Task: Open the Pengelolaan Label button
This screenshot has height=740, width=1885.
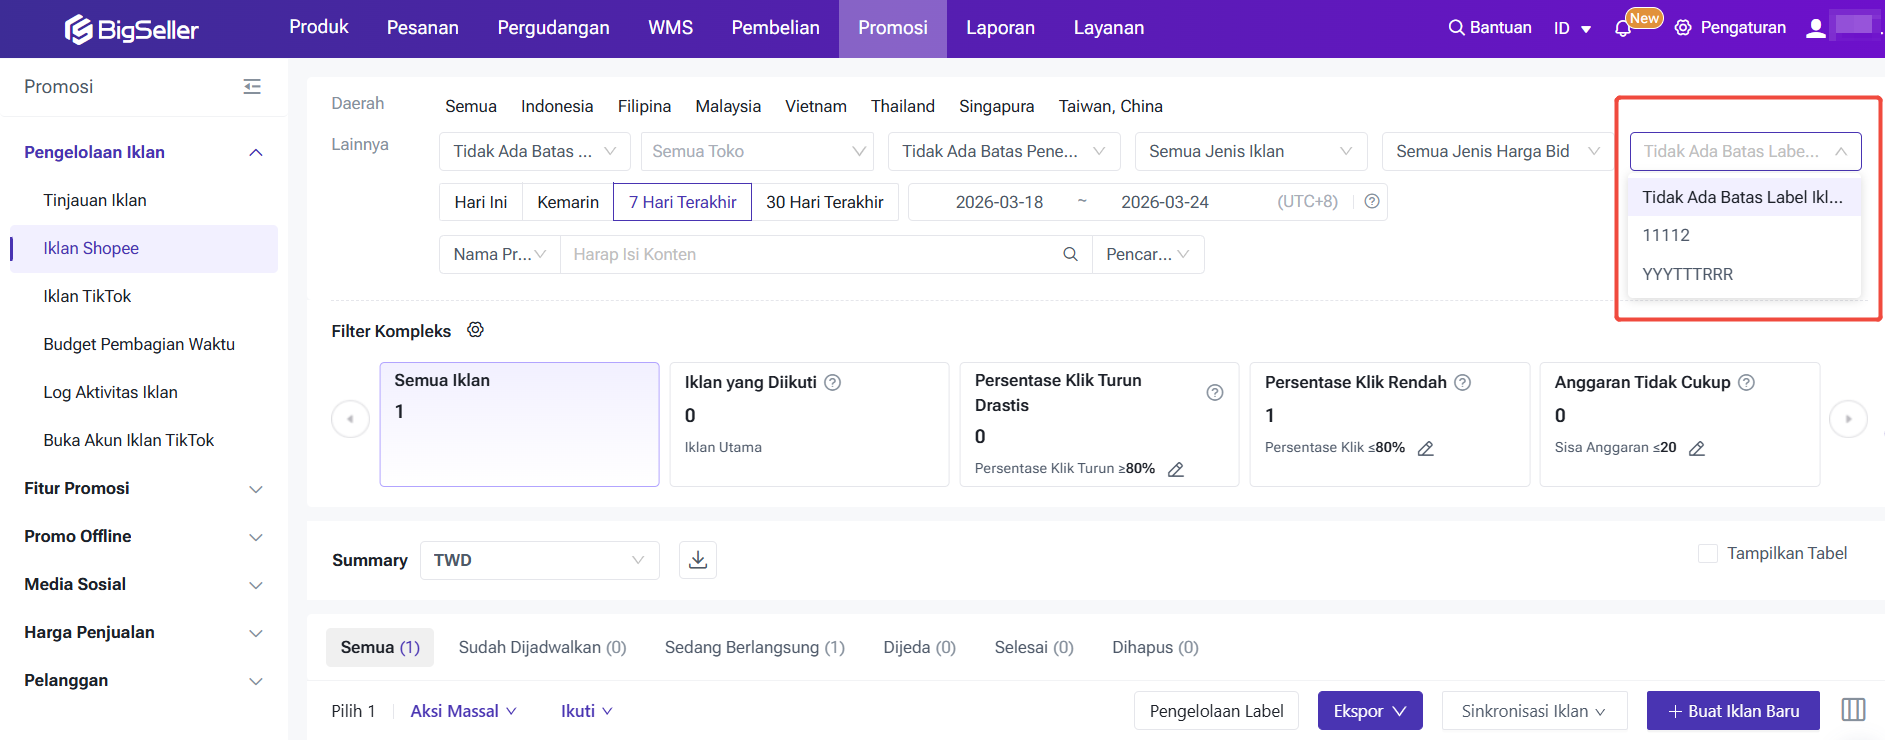Action: point(1216,711)
